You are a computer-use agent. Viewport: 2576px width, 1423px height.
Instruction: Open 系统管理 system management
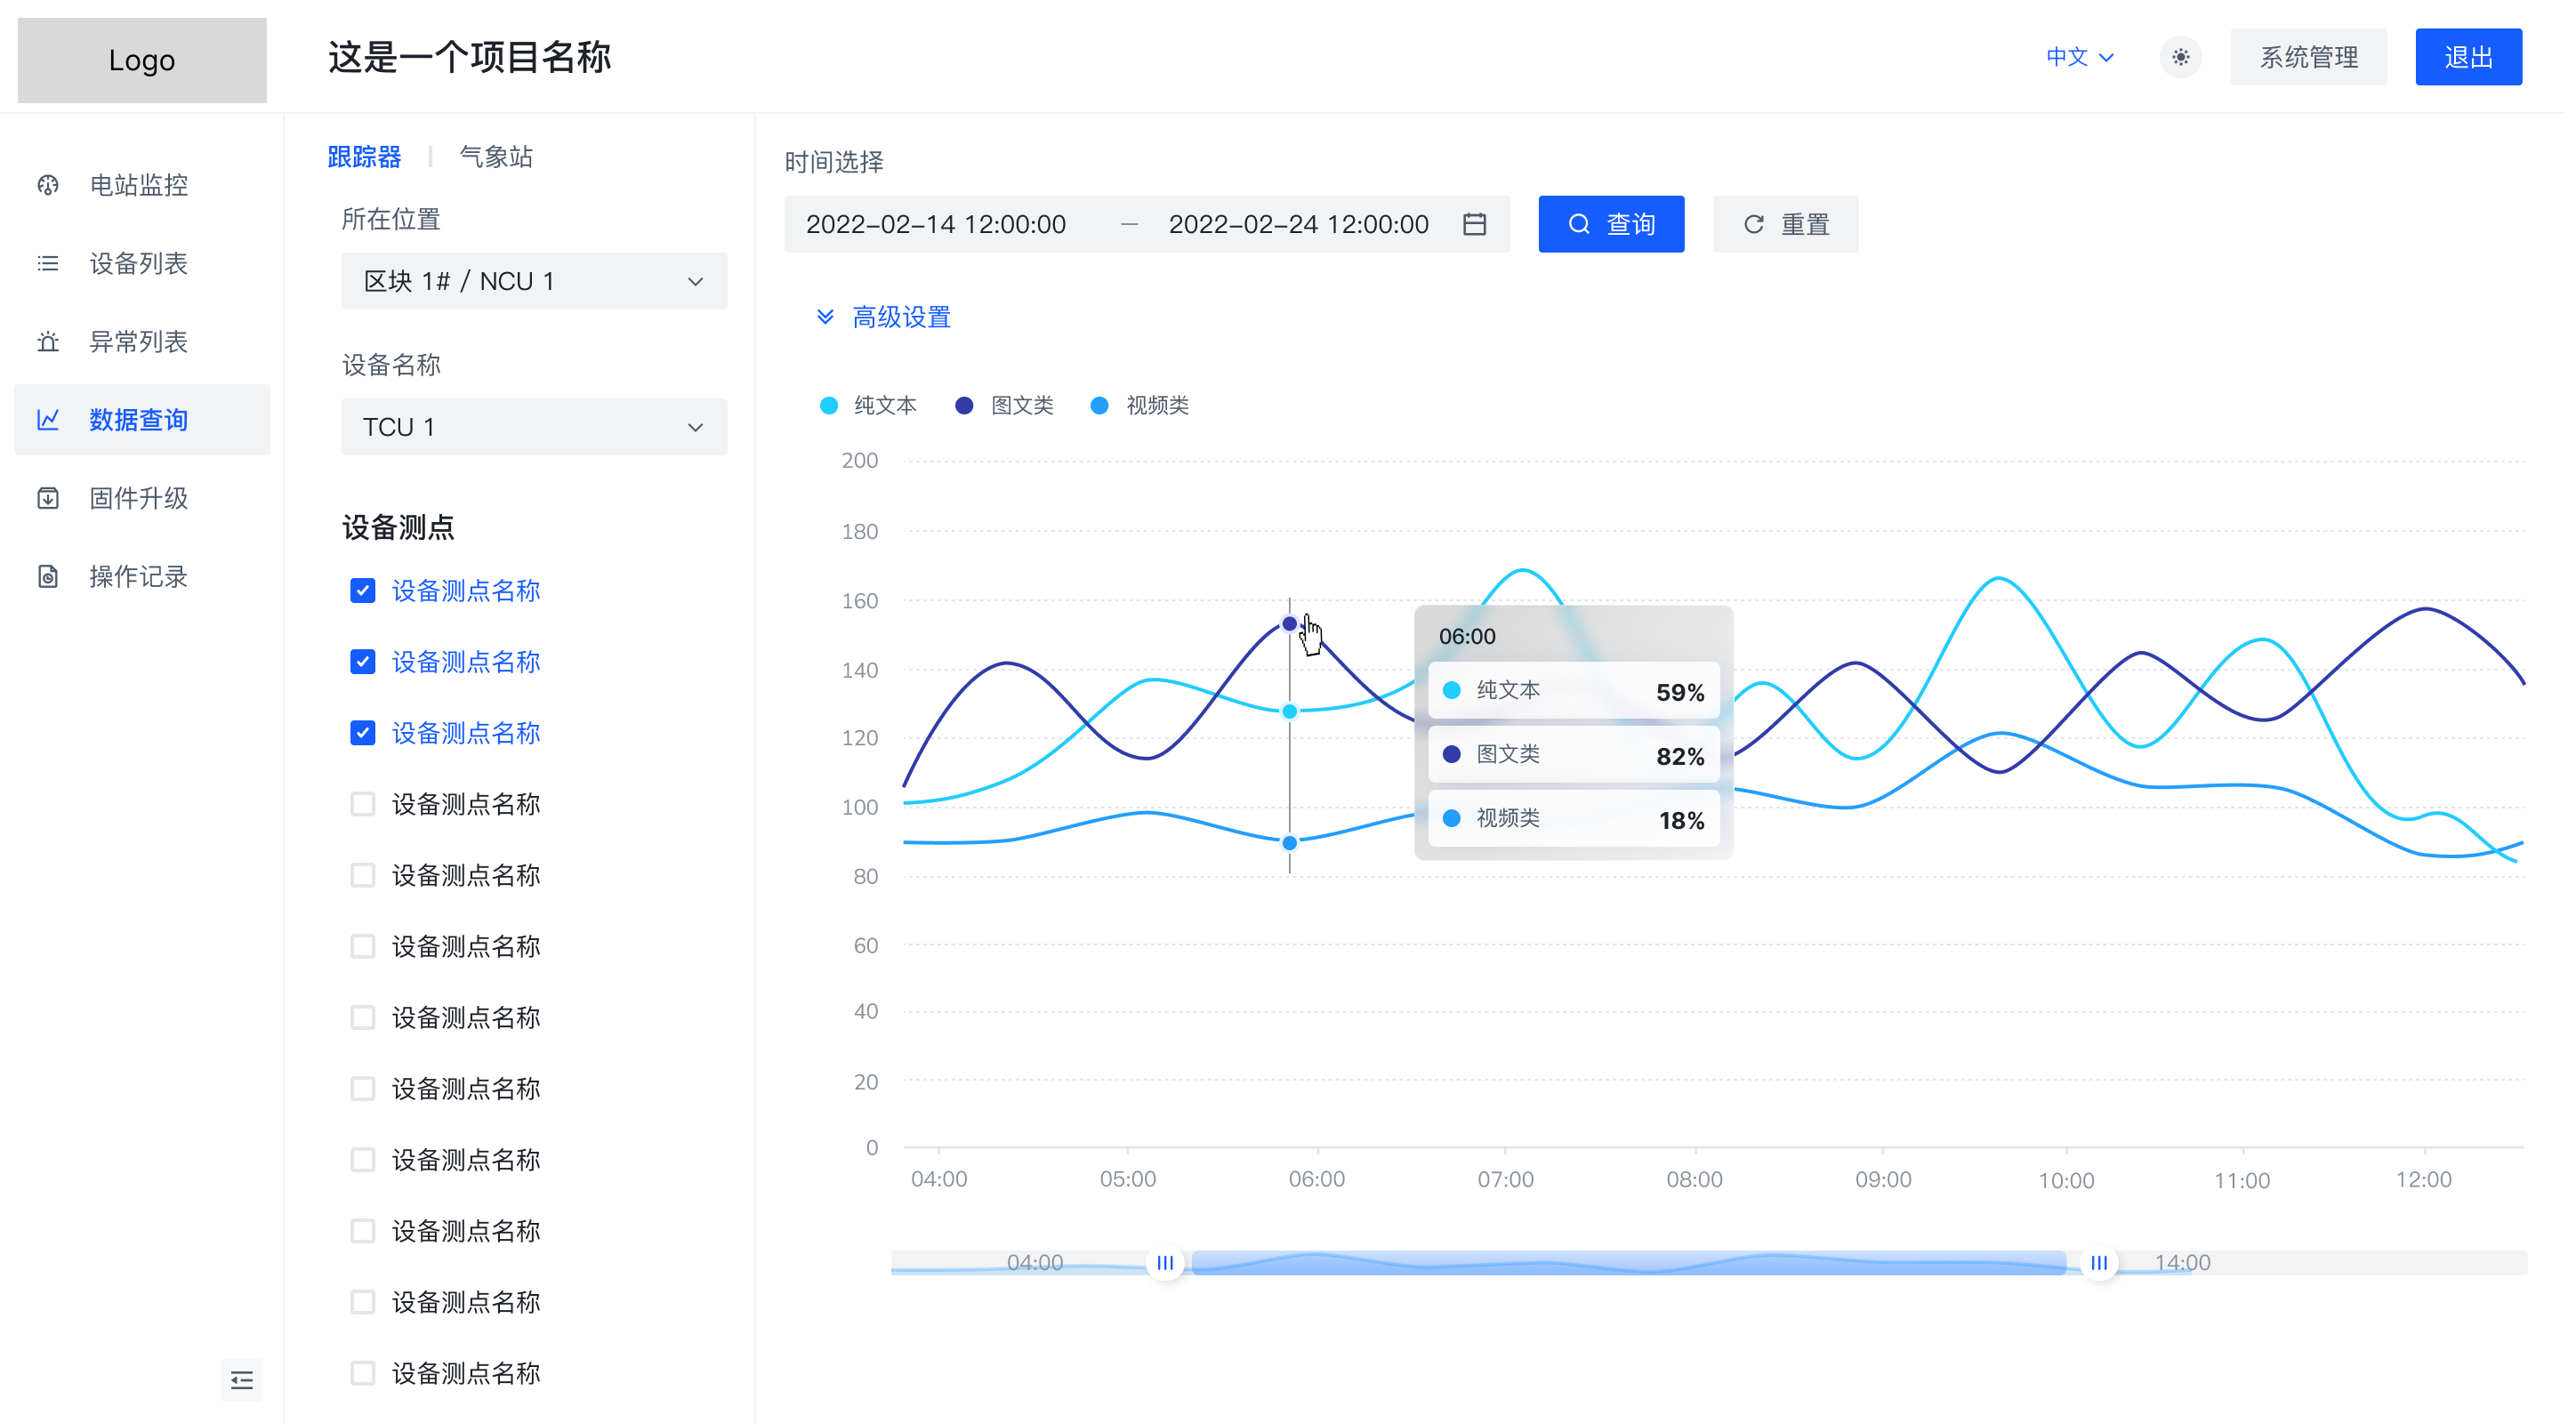(x=2308, y=57)
